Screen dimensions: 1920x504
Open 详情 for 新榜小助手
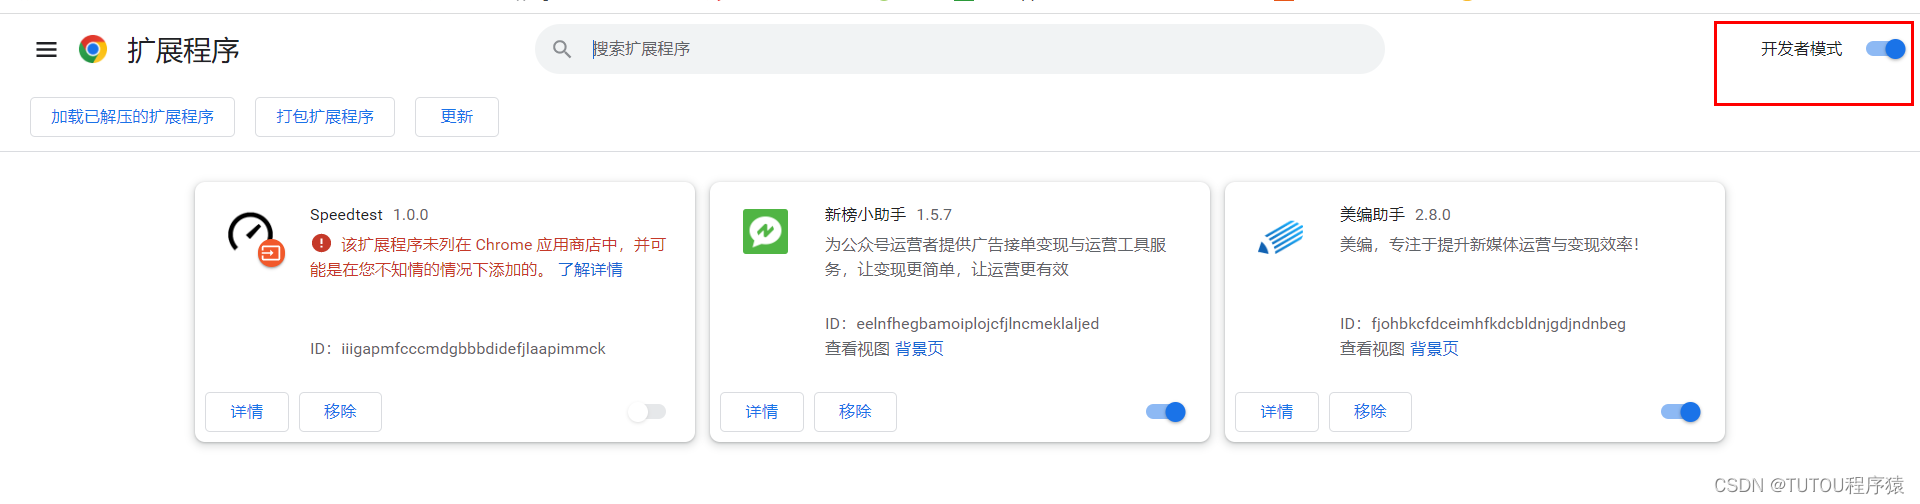click(x=762, y=412)
